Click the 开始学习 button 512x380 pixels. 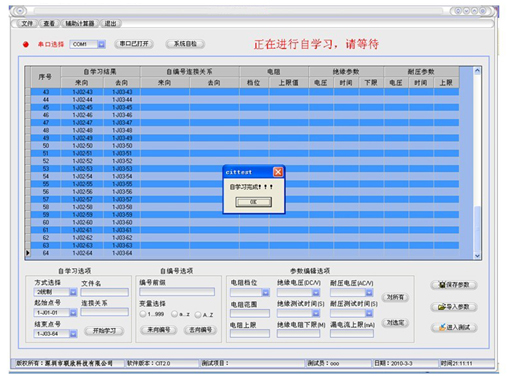(x=104, y=331)
